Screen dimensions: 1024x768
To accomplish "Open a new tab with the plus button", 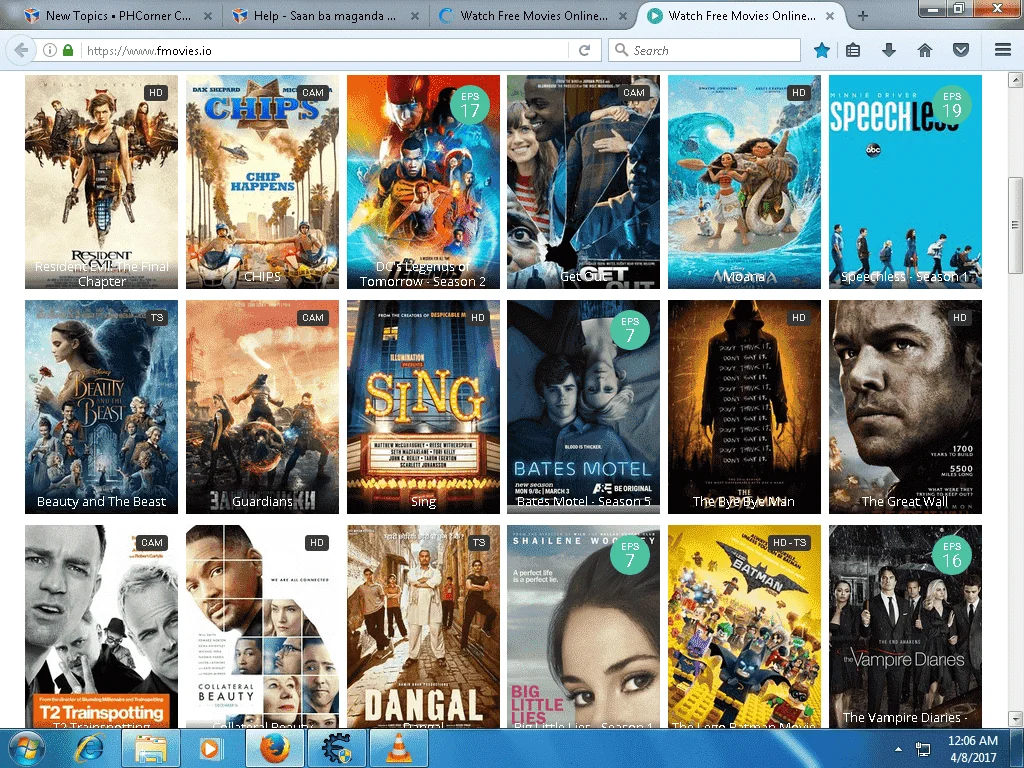I will point(863,16).
